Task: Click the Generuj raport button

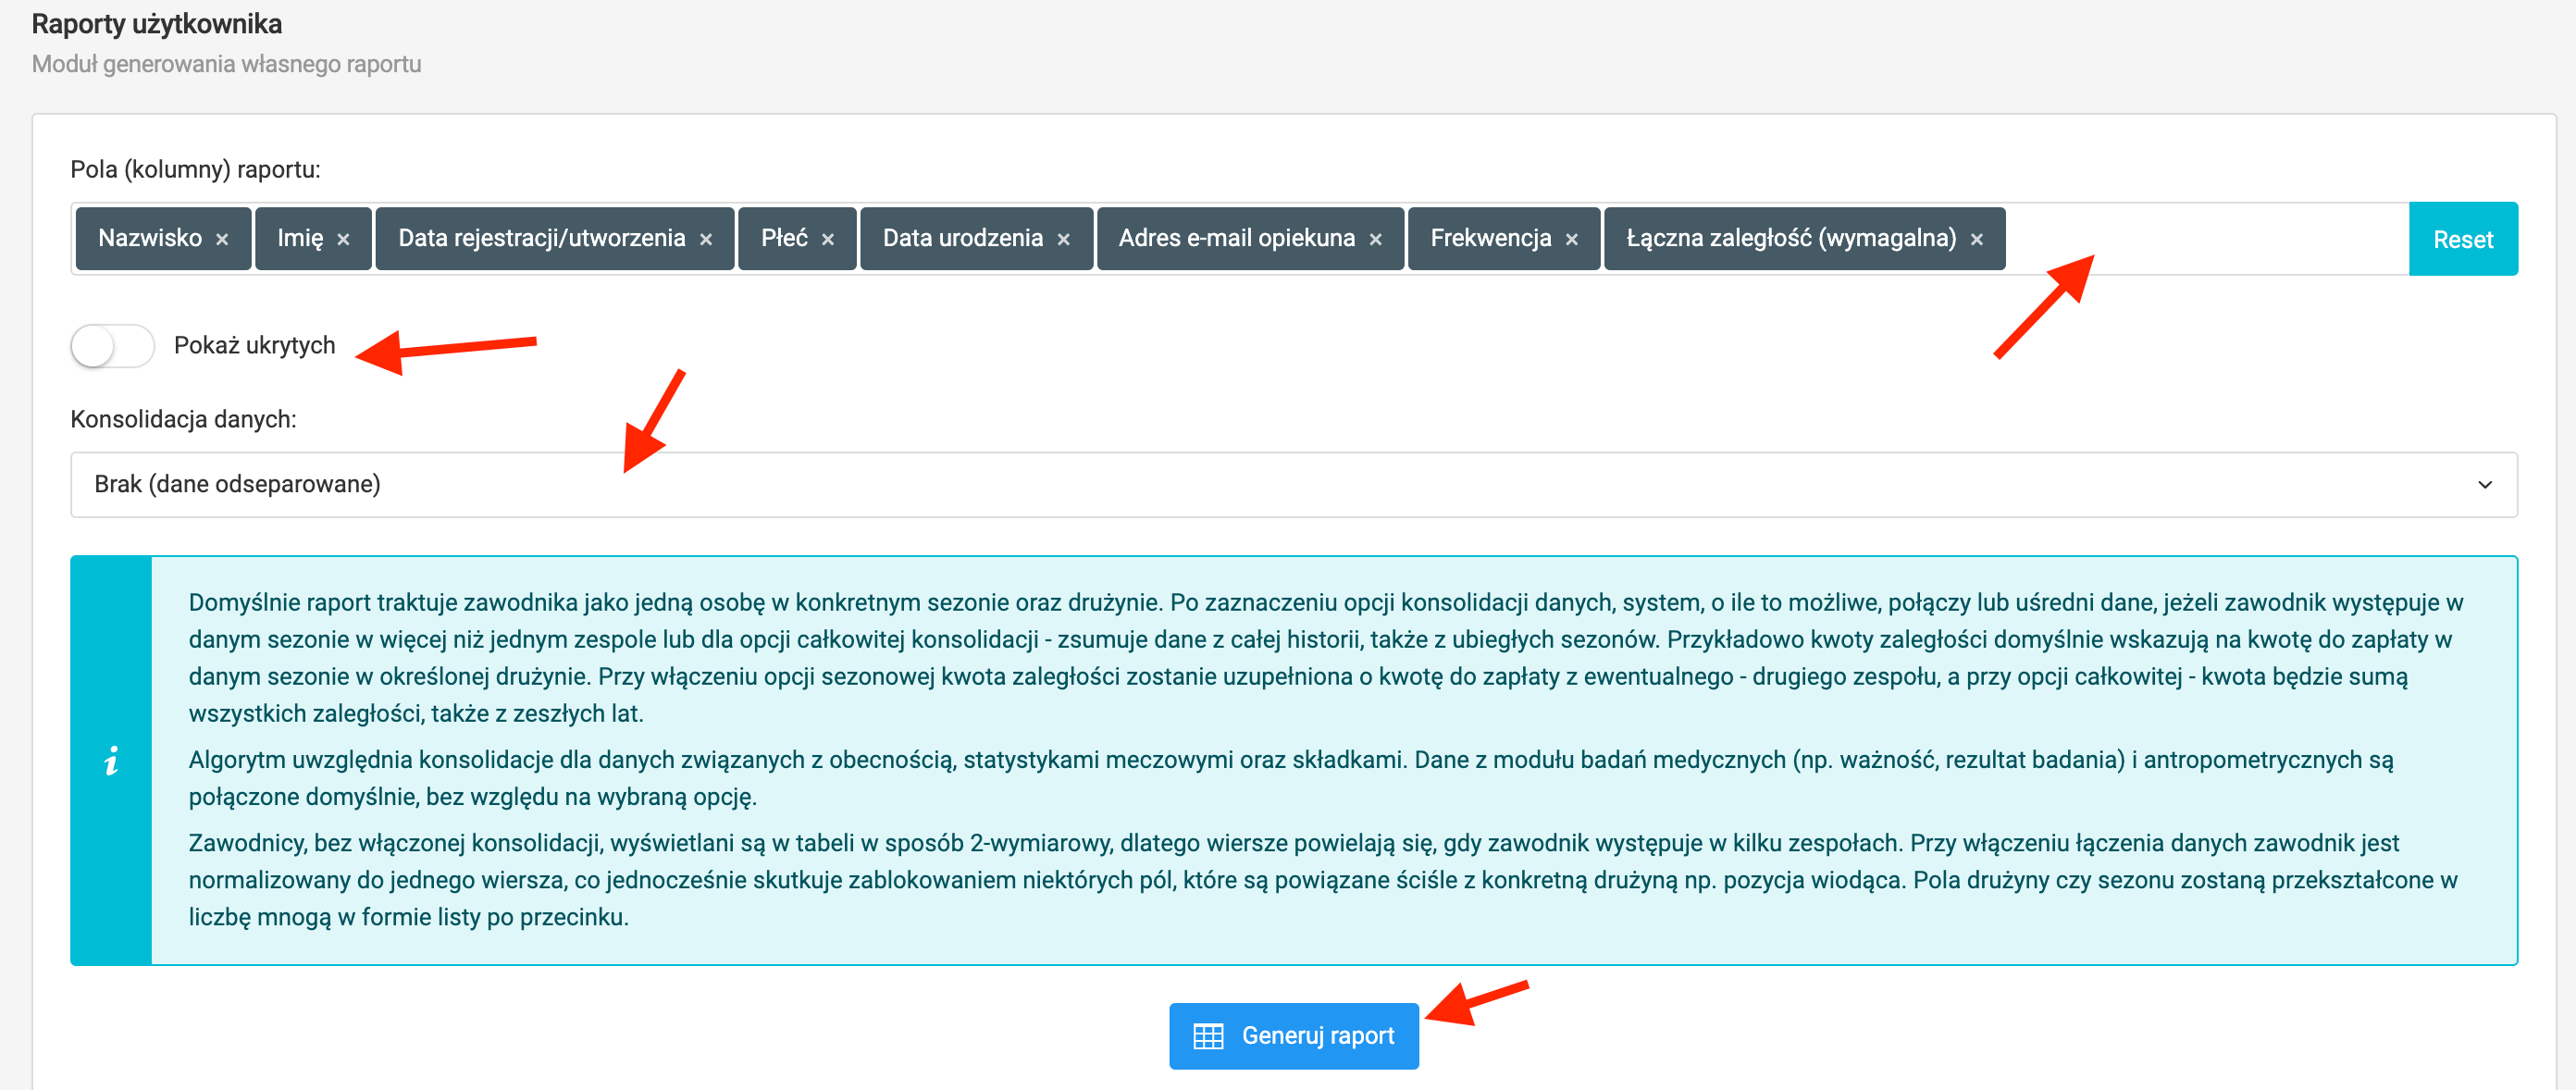Action: point(1316,1036)
